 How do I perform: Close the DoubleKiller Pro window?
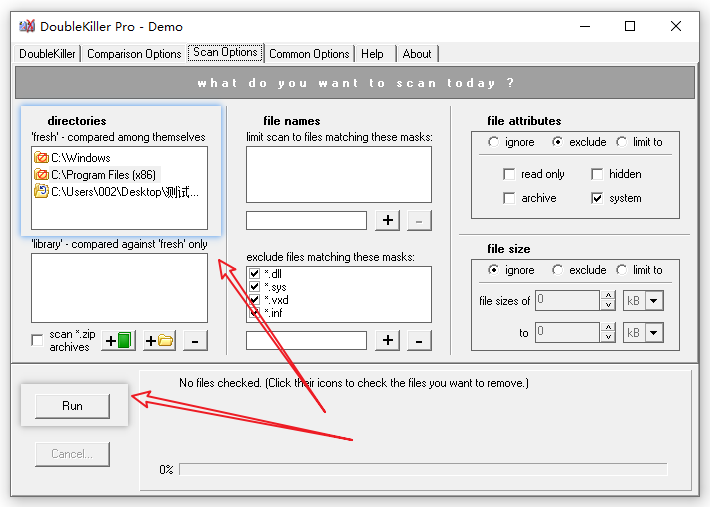click(676, 26)
